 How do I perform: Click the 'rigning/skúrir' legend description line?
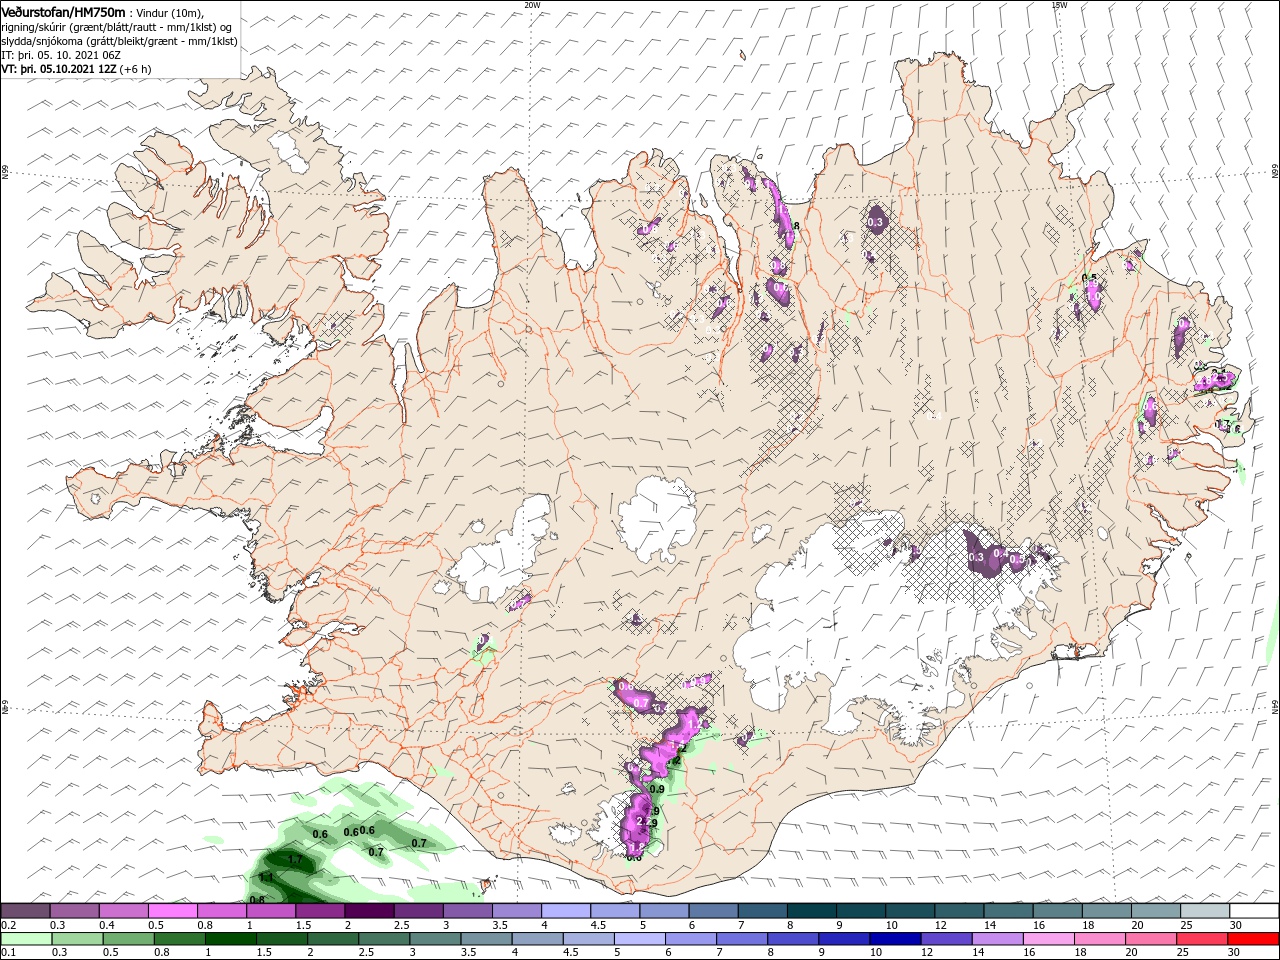116,27
